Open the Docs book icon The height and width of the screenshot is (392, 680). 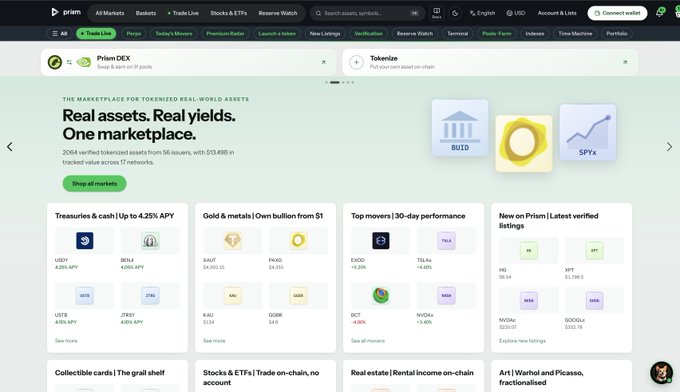[x=437, y=13]
